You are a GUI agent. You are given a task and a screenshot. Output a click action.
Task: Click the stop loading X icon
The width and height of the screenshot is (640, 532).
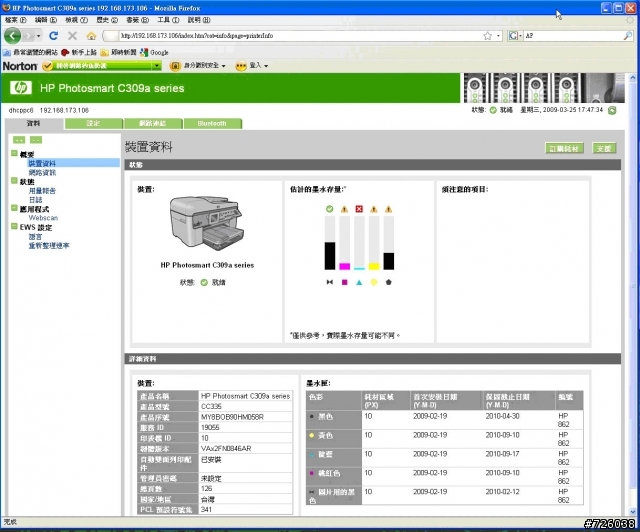click(x=72, y=36)
